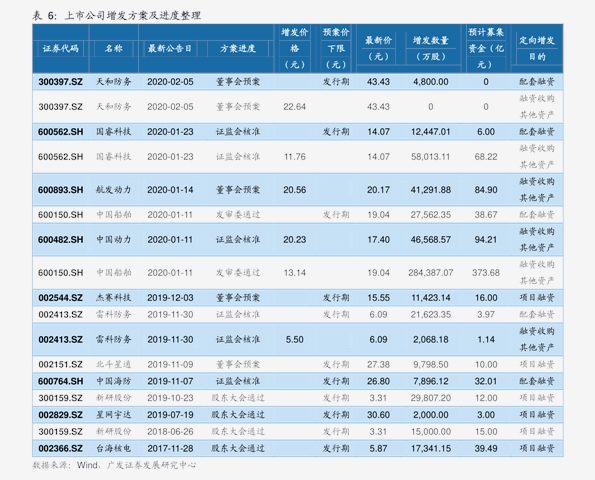
Task: Select the 中国海防 name cell
Action: 113,381
